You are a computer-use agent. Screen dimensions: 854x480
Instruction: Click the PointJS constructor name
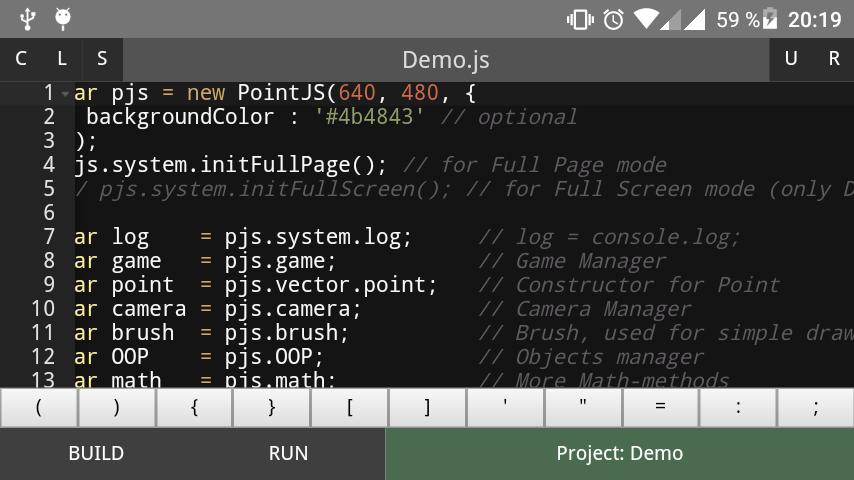click(x=281, y=93)
